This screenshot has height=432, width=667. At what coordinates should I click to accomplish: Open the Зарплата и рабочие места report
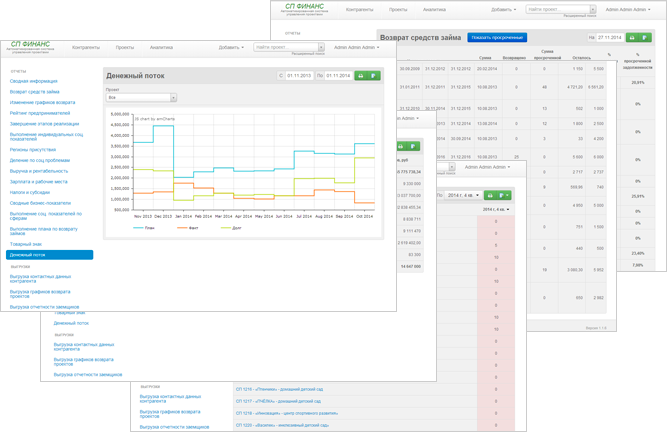pos(38,182)
